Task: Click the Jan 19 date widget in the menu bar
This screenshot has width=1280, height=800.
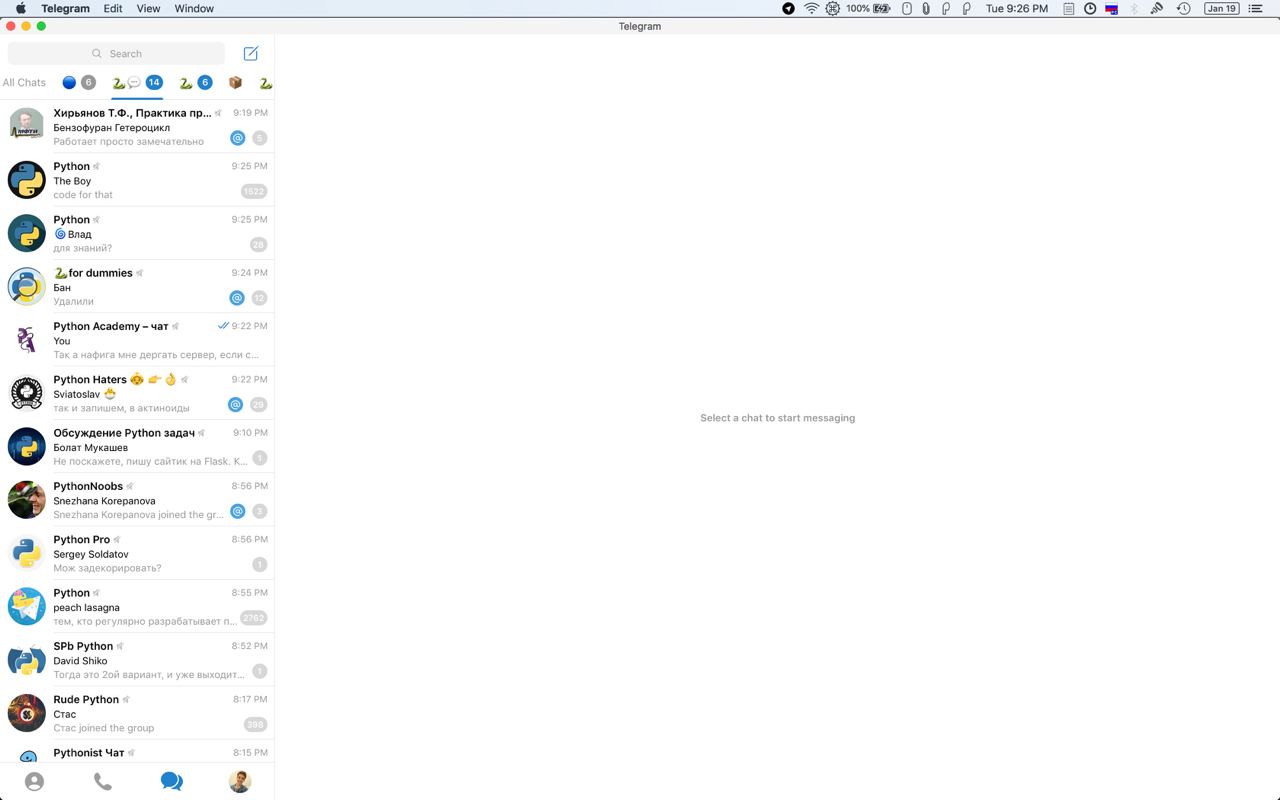Action: [1221, 8]
